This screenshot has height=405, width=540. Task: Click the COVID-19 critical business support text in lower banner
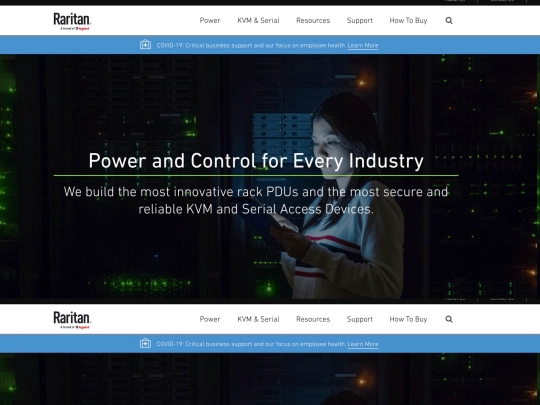click(251, 344)
